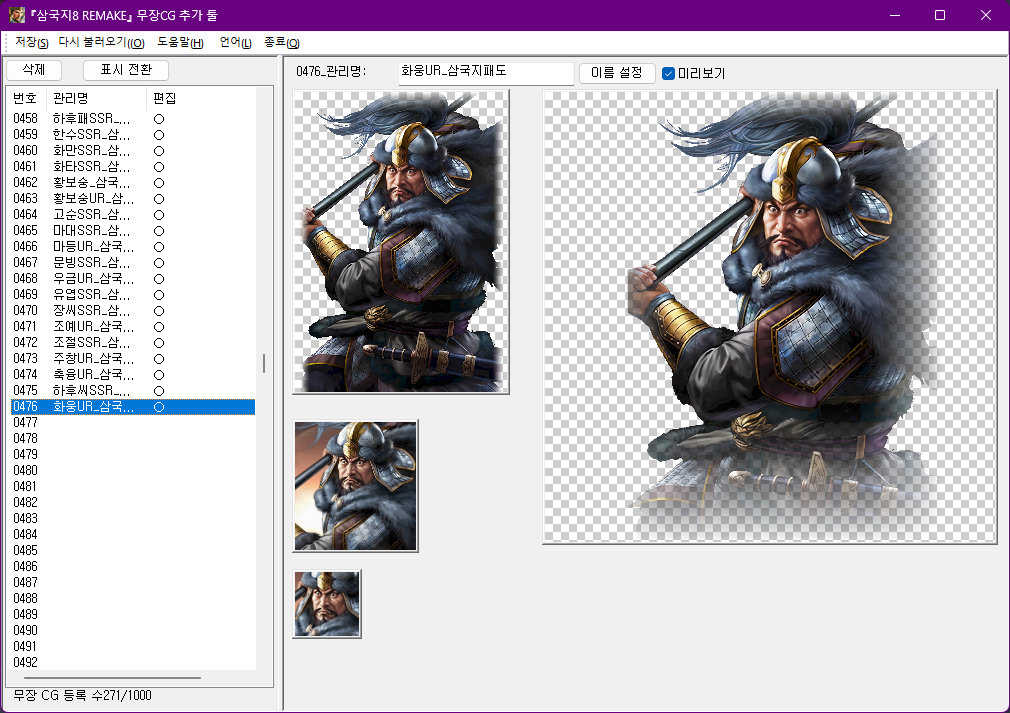Select row 0471 조예UR
Viewport: 1010px width, 713px height.
click(x=133, y=327)
